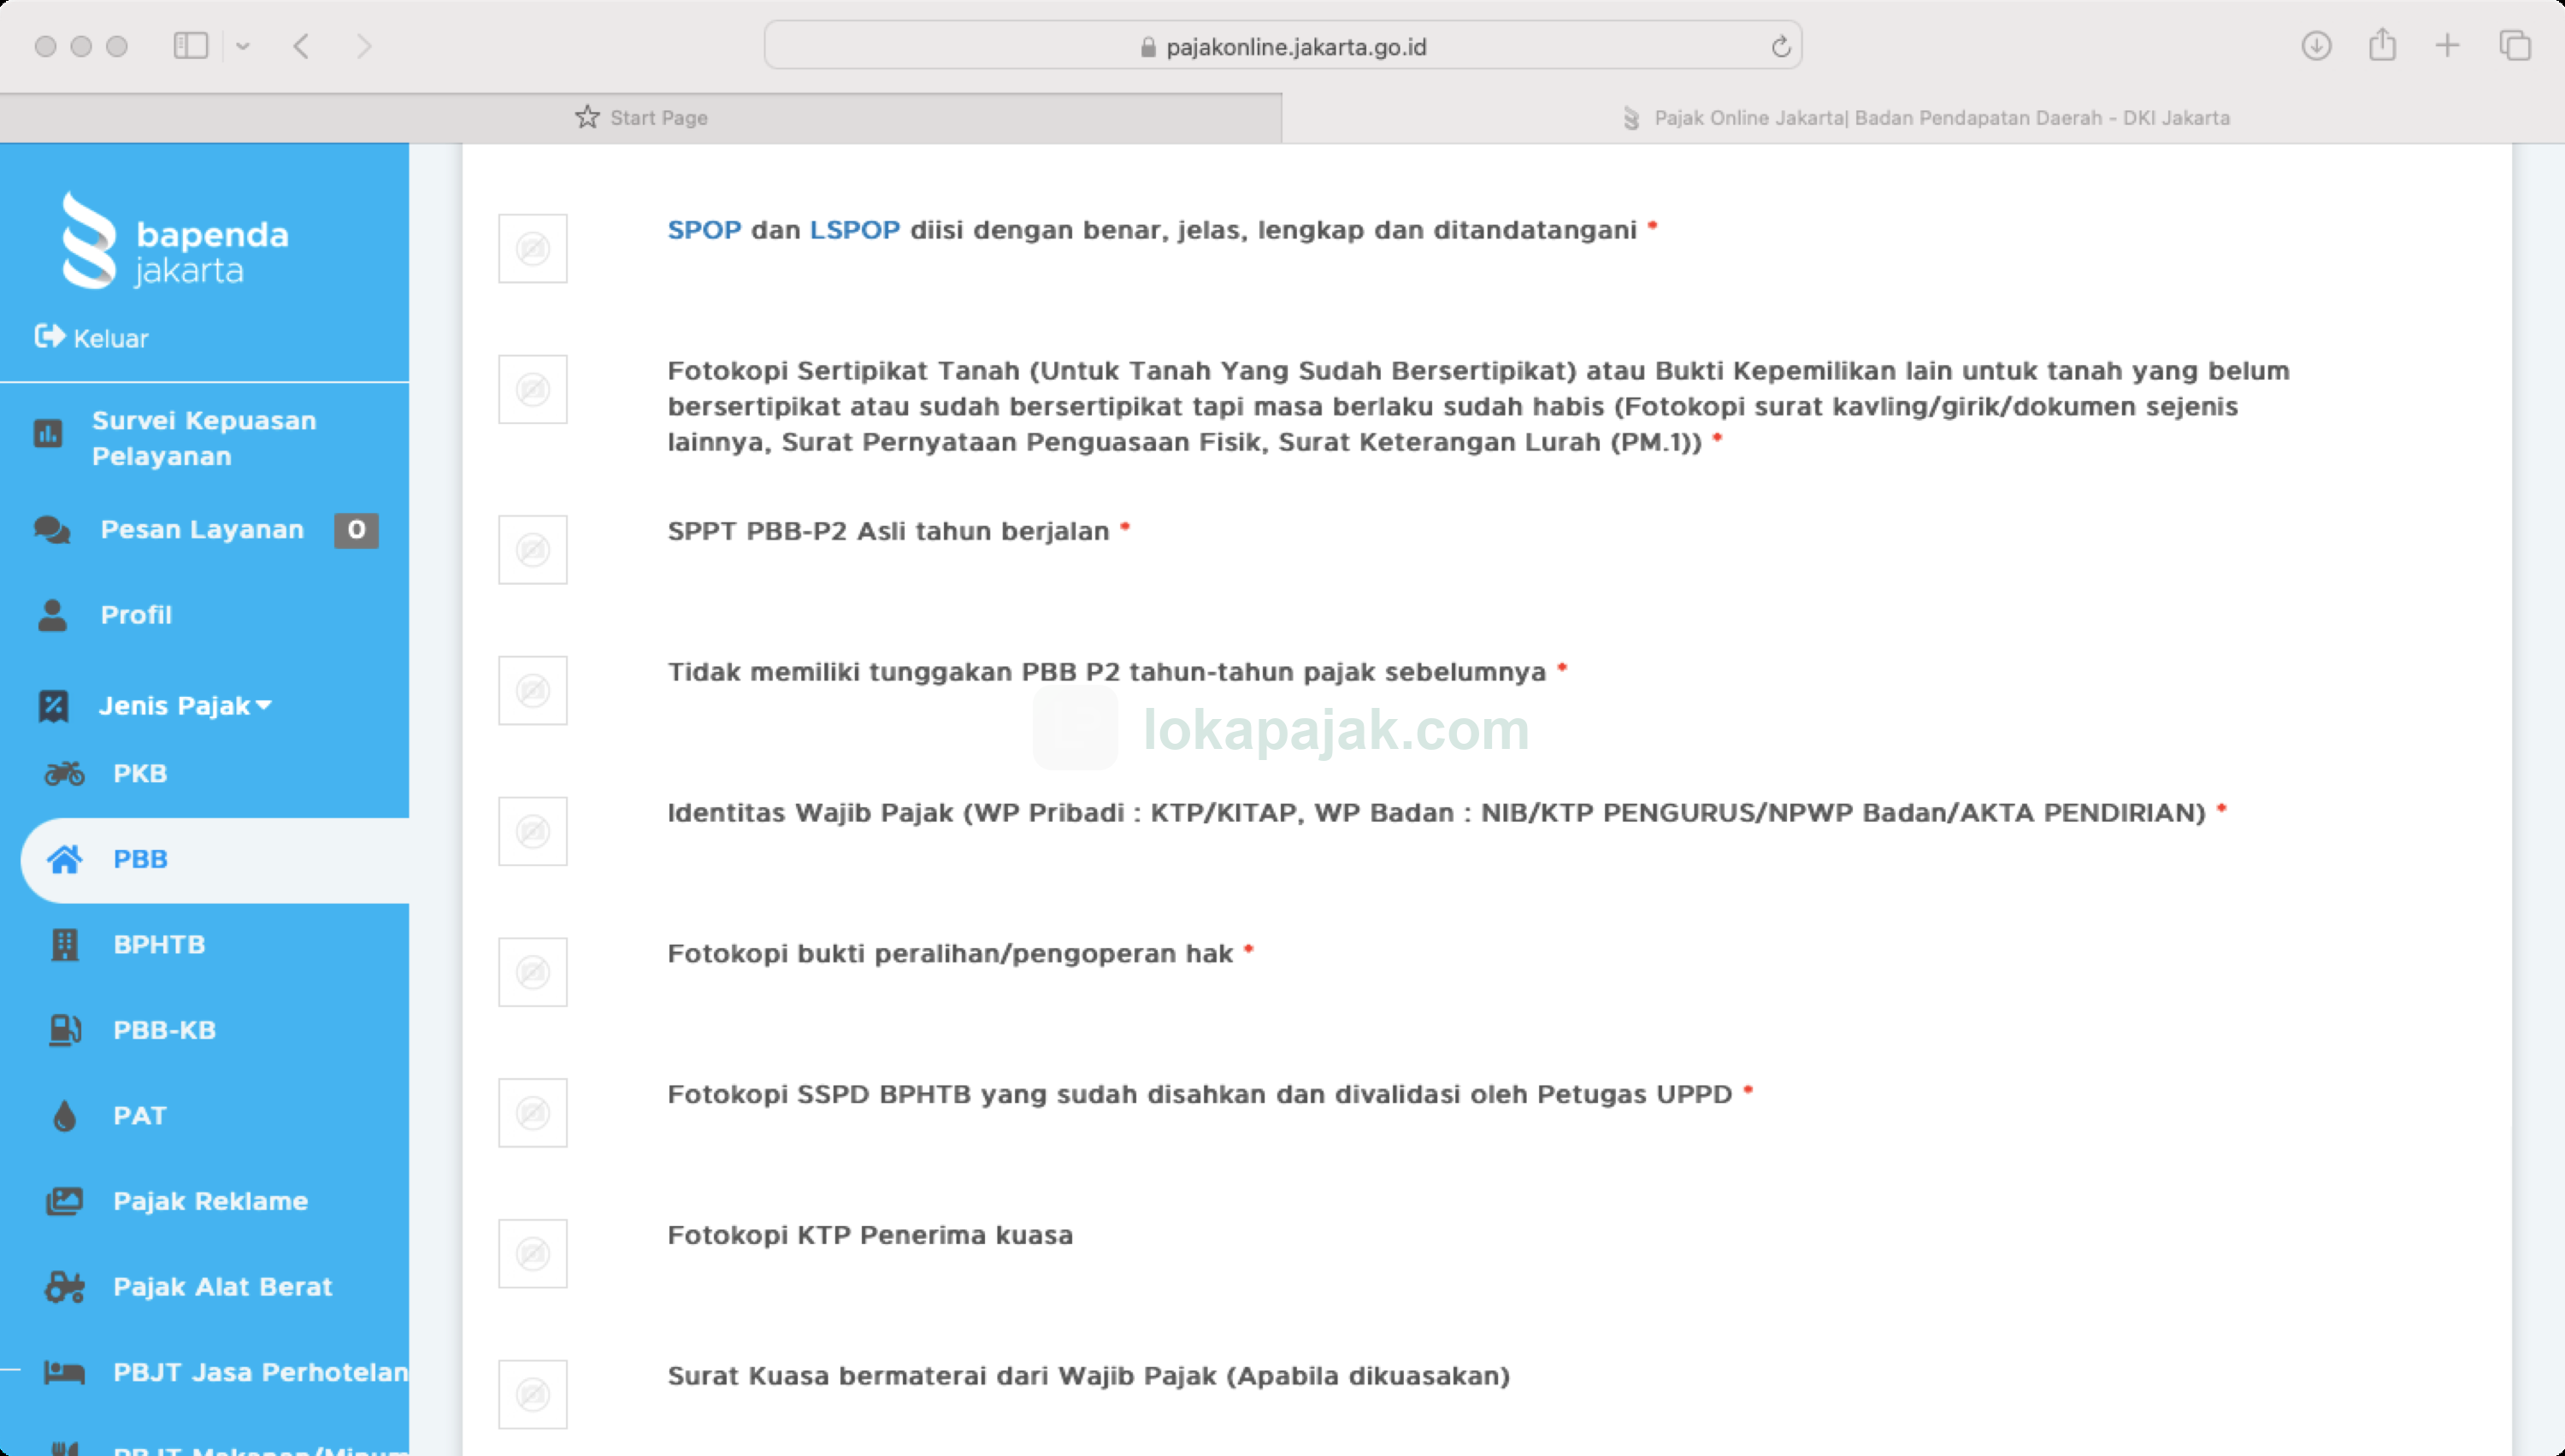Expand the Jenis Pajak dropdown caret
The image size is (2565, 1456).
coord(264,705)
